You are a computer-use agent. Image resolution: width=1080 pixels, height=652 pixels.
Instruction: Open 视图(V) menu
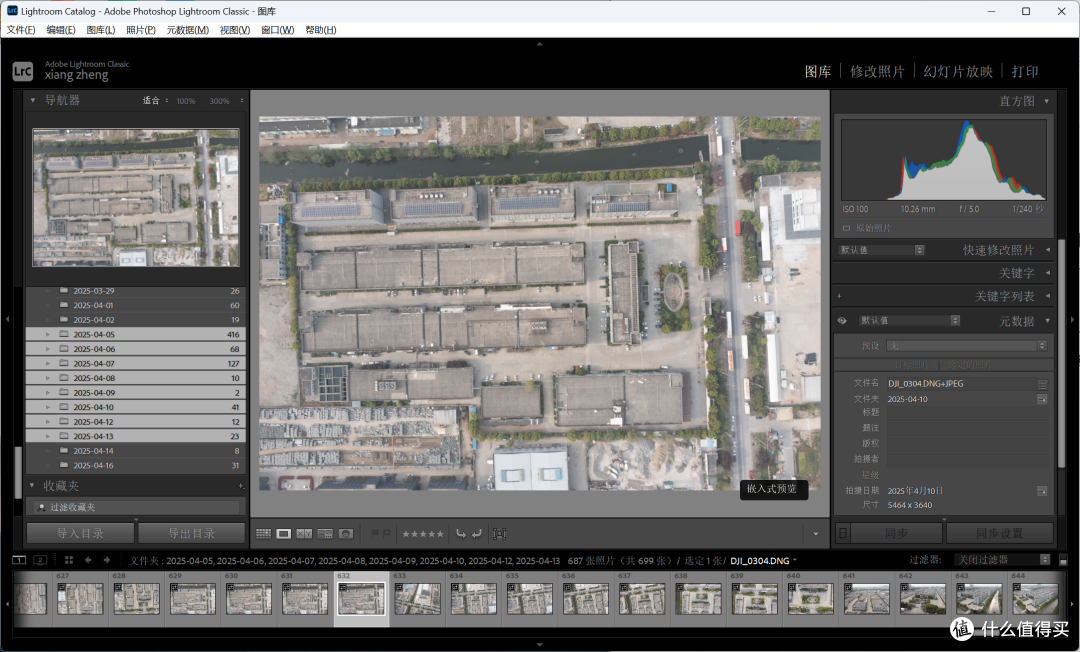coord(235,30)
